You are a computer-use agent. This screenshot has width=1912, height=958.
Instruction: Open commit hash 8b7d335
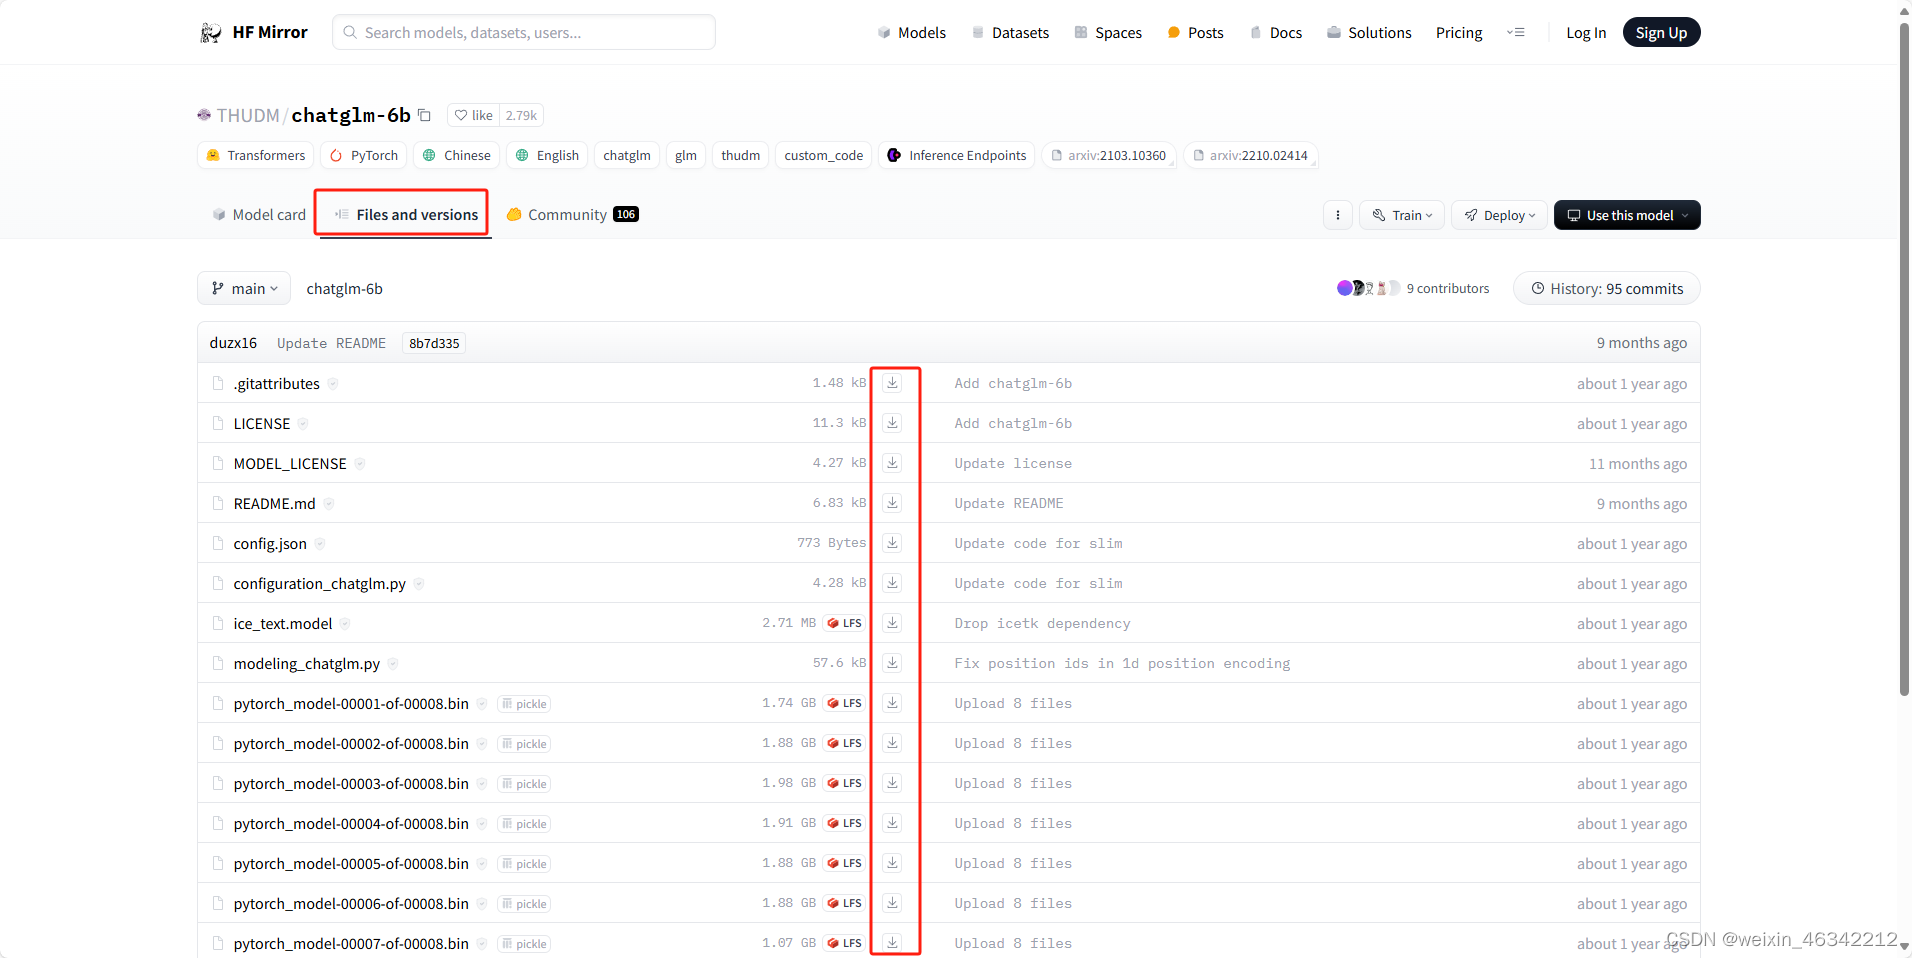pos(434,343)
